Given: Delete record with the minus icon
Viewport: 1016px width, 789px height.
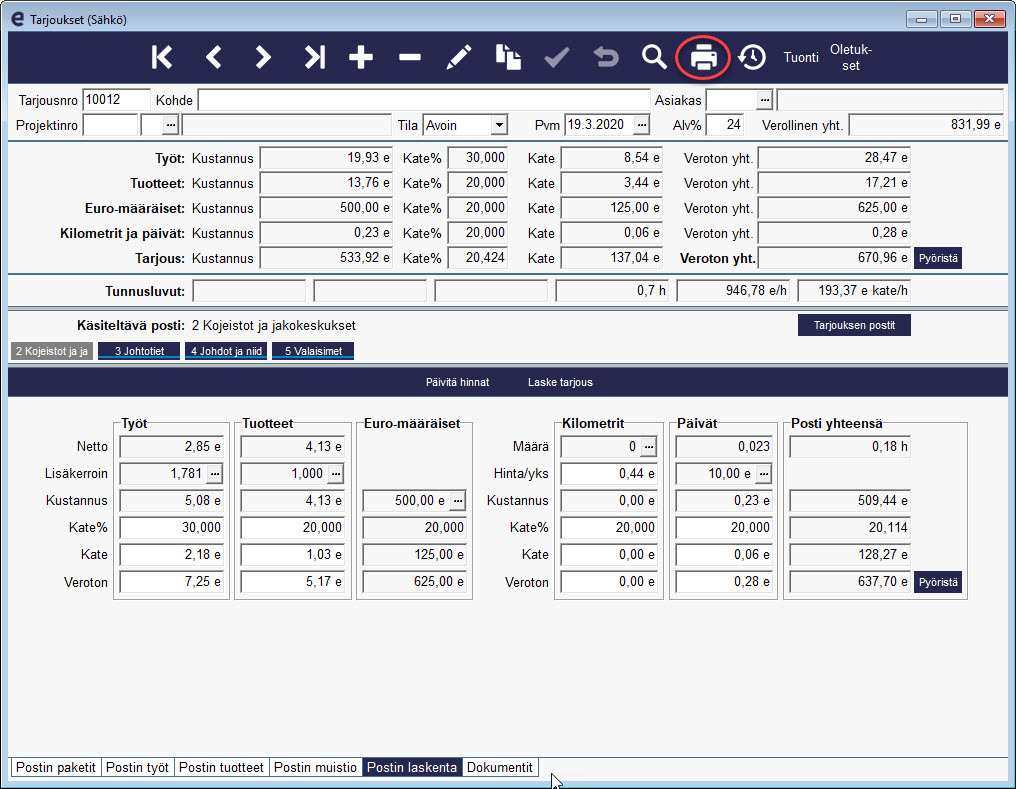Looking at the screenshot, I should tap(410, 58).
